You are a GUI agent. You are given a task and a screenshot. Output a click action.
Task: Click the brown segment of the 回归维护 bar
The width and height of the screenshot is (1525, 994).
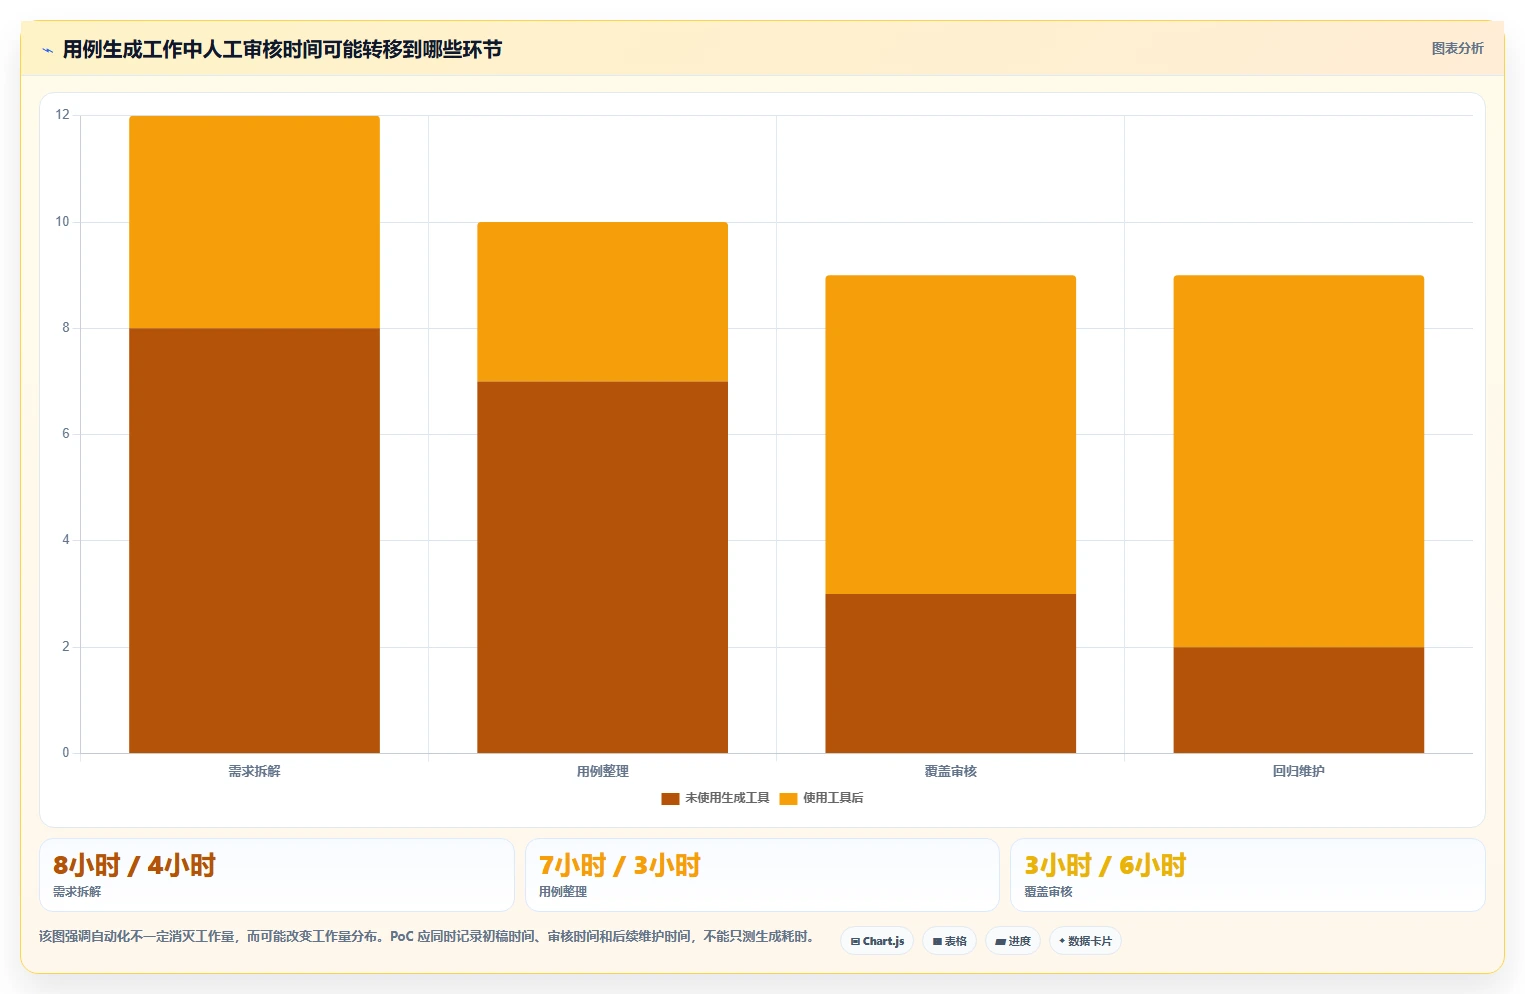pos(1298,700)
